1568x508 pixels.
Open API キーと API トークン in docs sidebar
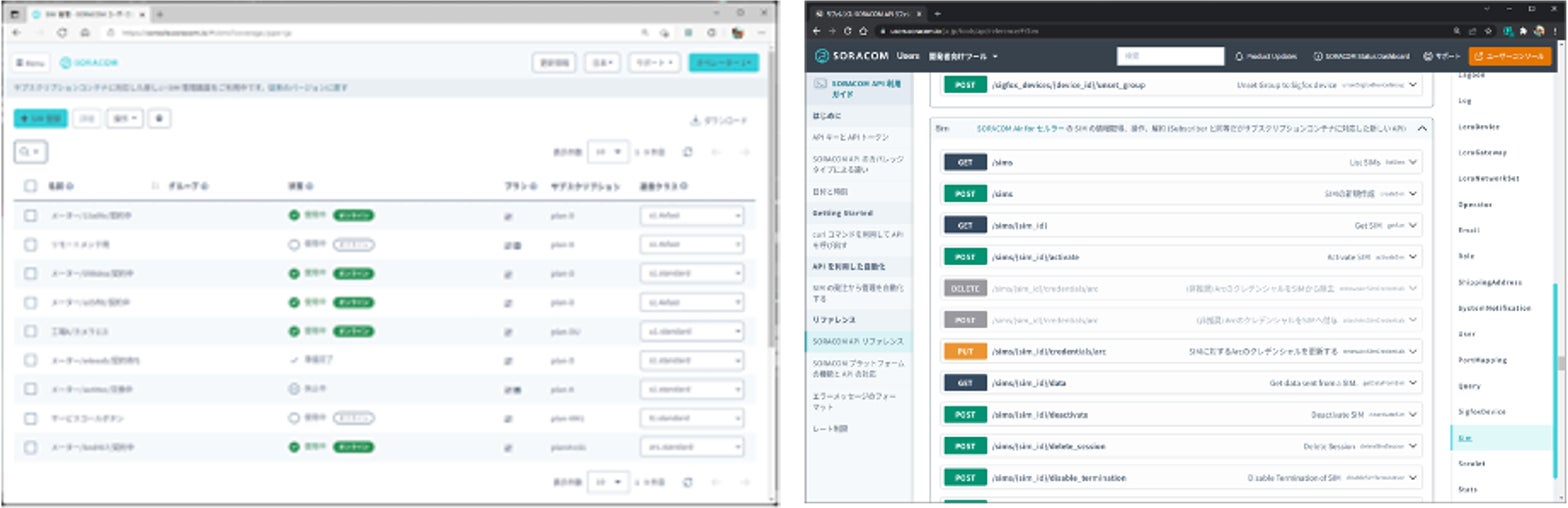[851, 135]
